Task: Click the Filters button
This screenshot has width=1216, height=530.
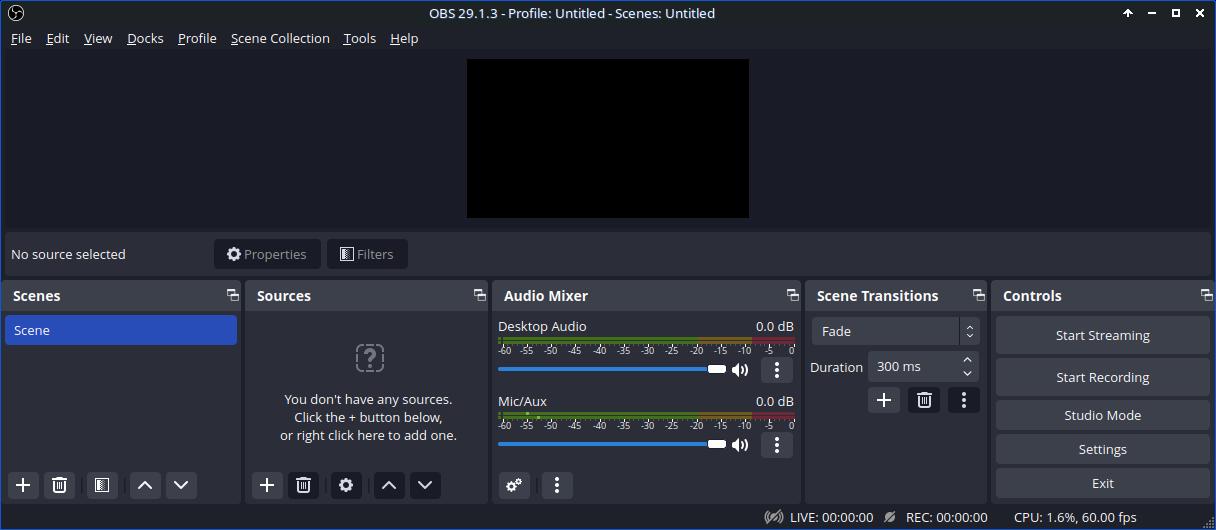Action: 367,254
